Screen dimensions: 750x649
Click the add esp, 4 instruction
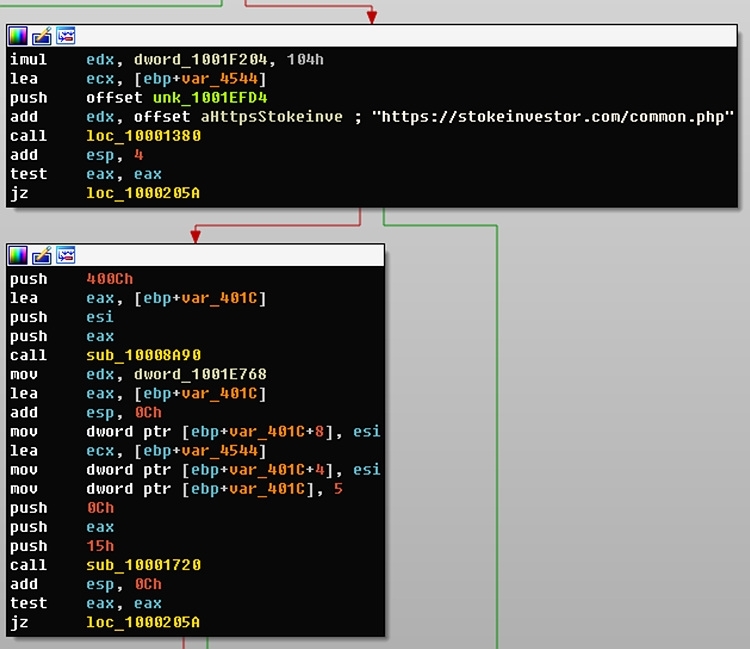pyautogui.click(x=76, y=155)
